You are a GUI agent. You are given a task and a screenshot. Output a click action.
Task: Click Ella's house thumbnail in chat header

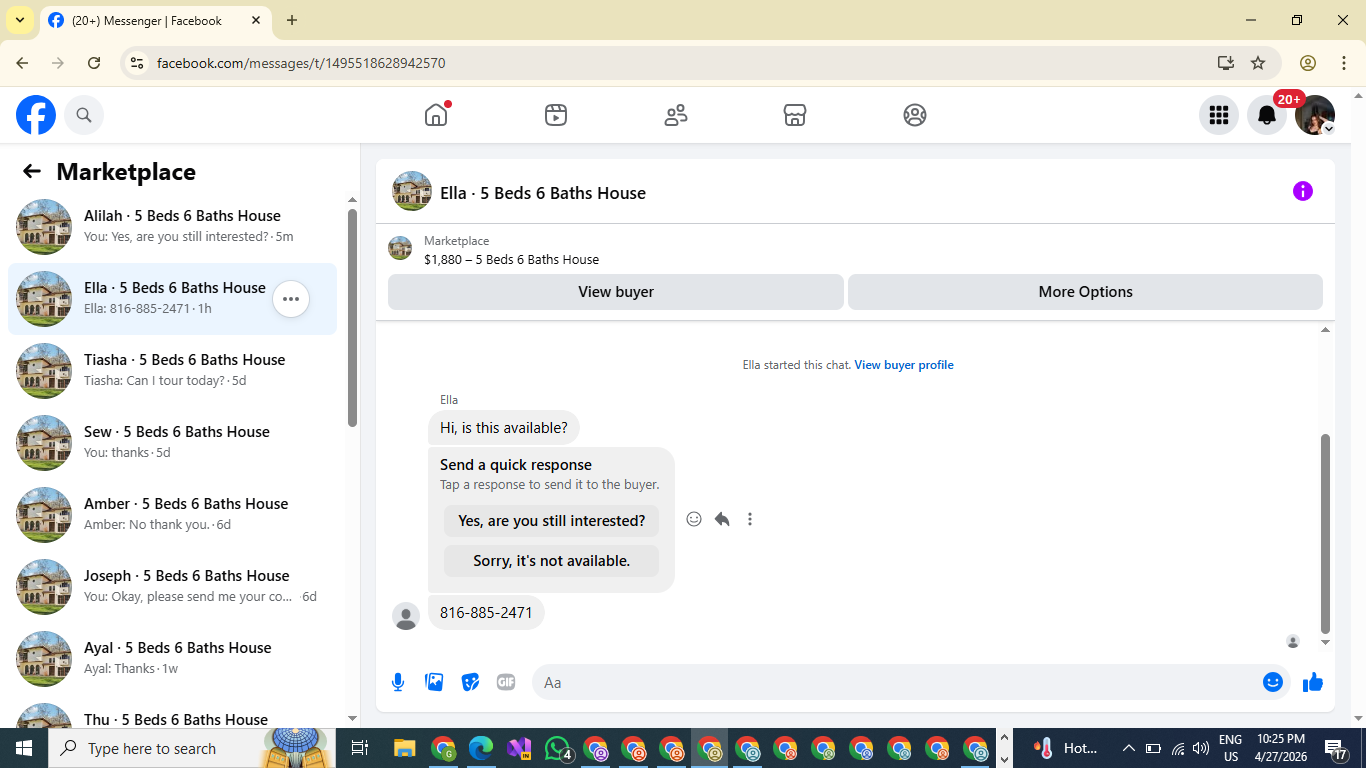[412, 191]
